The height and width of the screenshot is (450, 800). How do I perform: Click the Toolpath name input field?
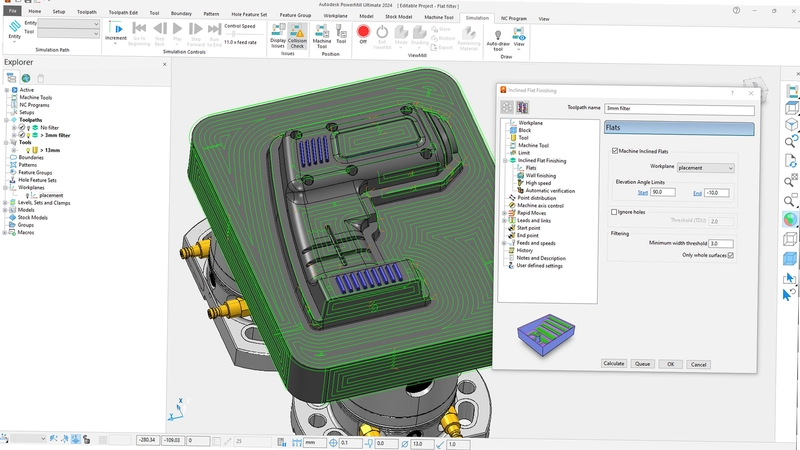click(679, 109)
